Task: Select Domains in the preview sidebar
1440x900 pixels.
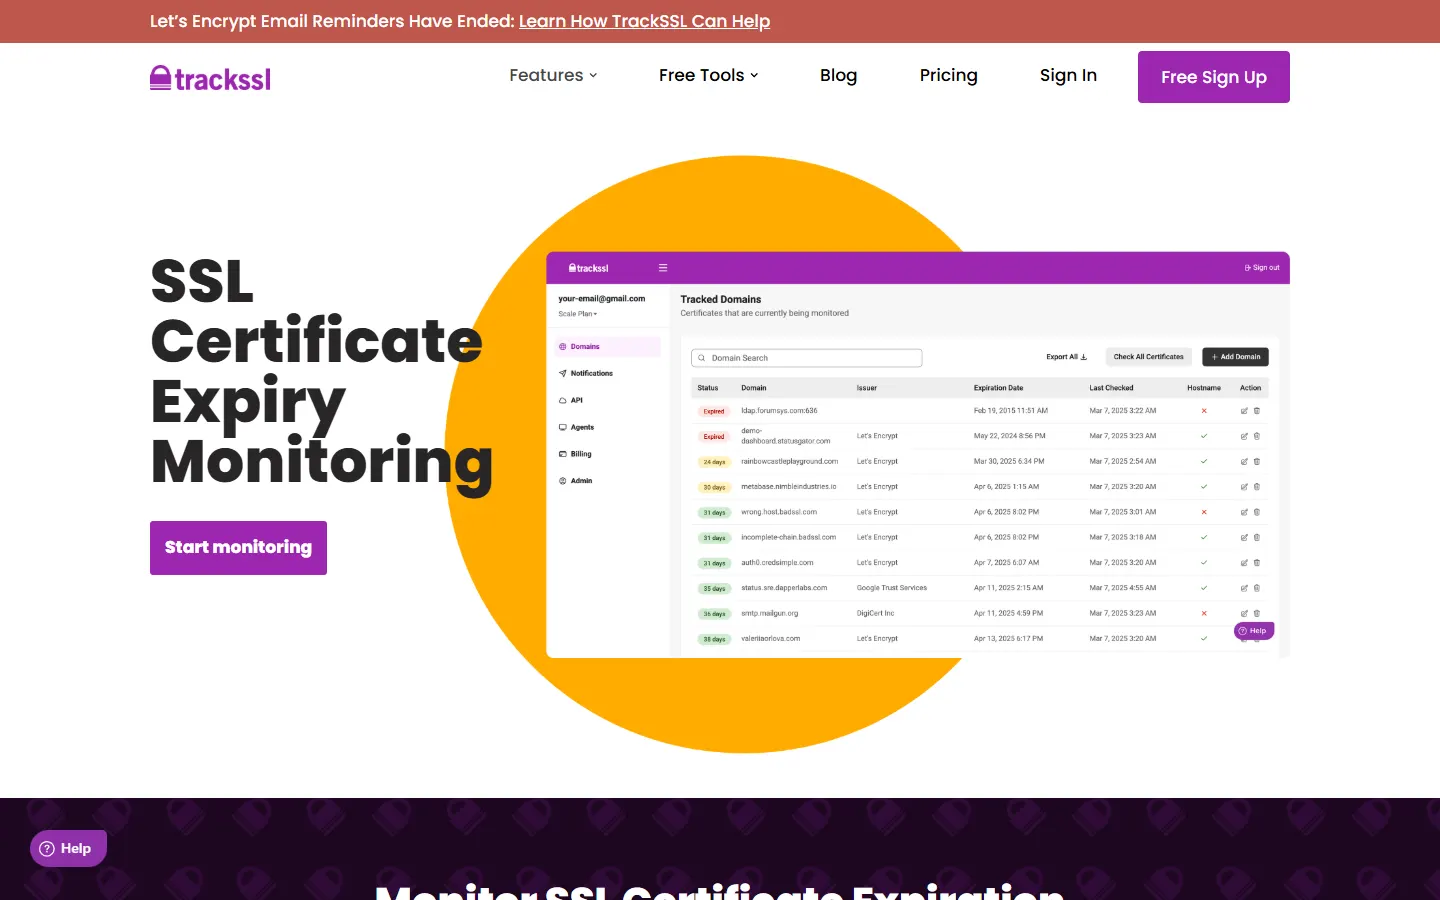Action: (607, 347)
